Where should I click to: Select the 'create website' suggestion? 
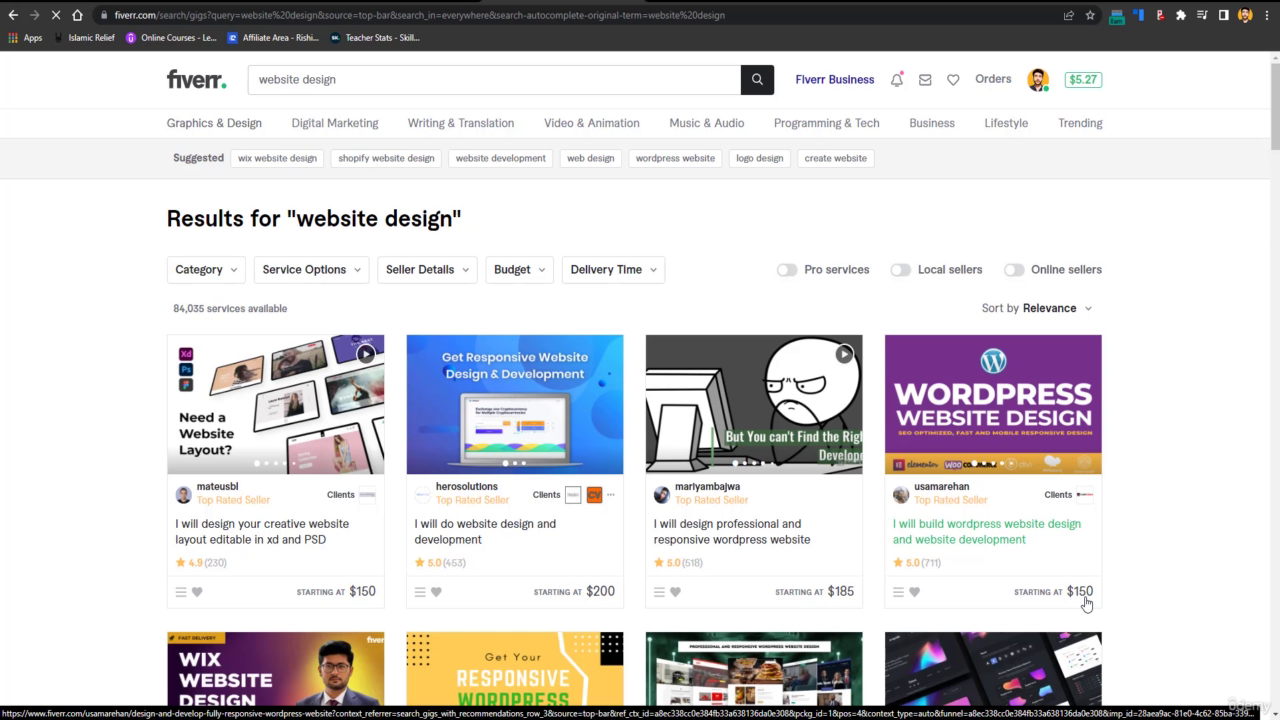[x=836, y=158]
